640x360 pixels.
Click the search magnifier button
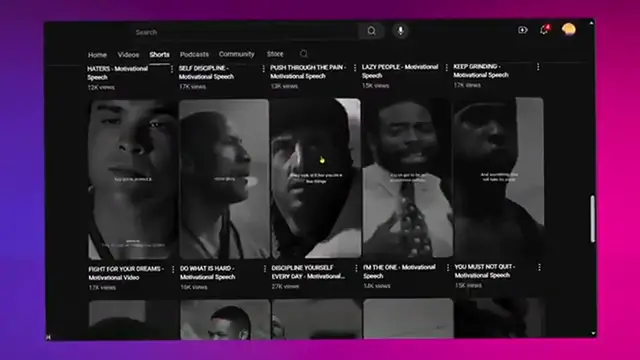coord(371,31)
